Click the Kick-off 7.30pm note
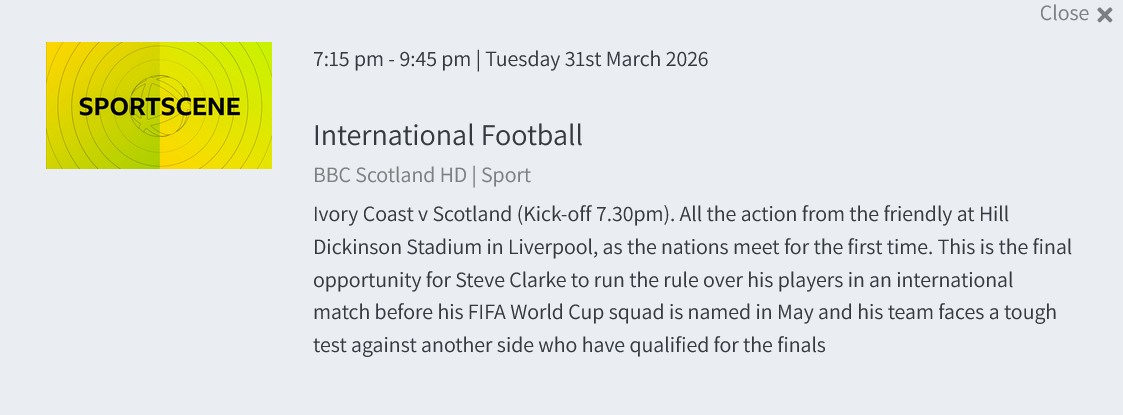 tap(594, 214)
